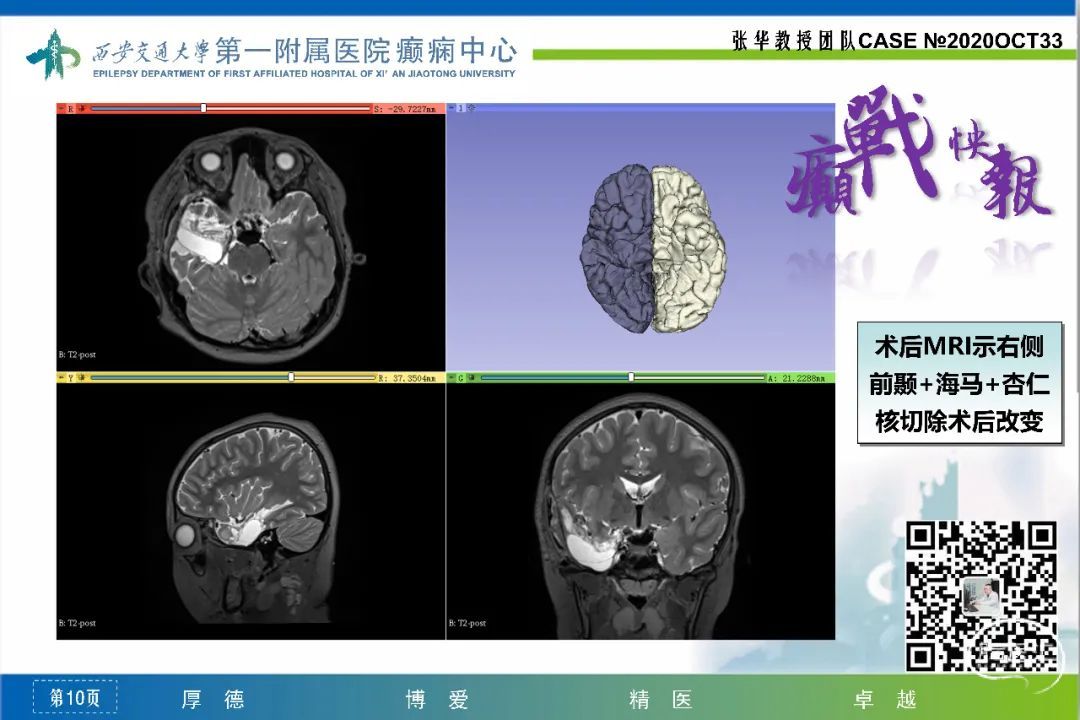Click the red slice view 'R' label
The height and width of the screenshot is (720, 1080).
(70, 108)
